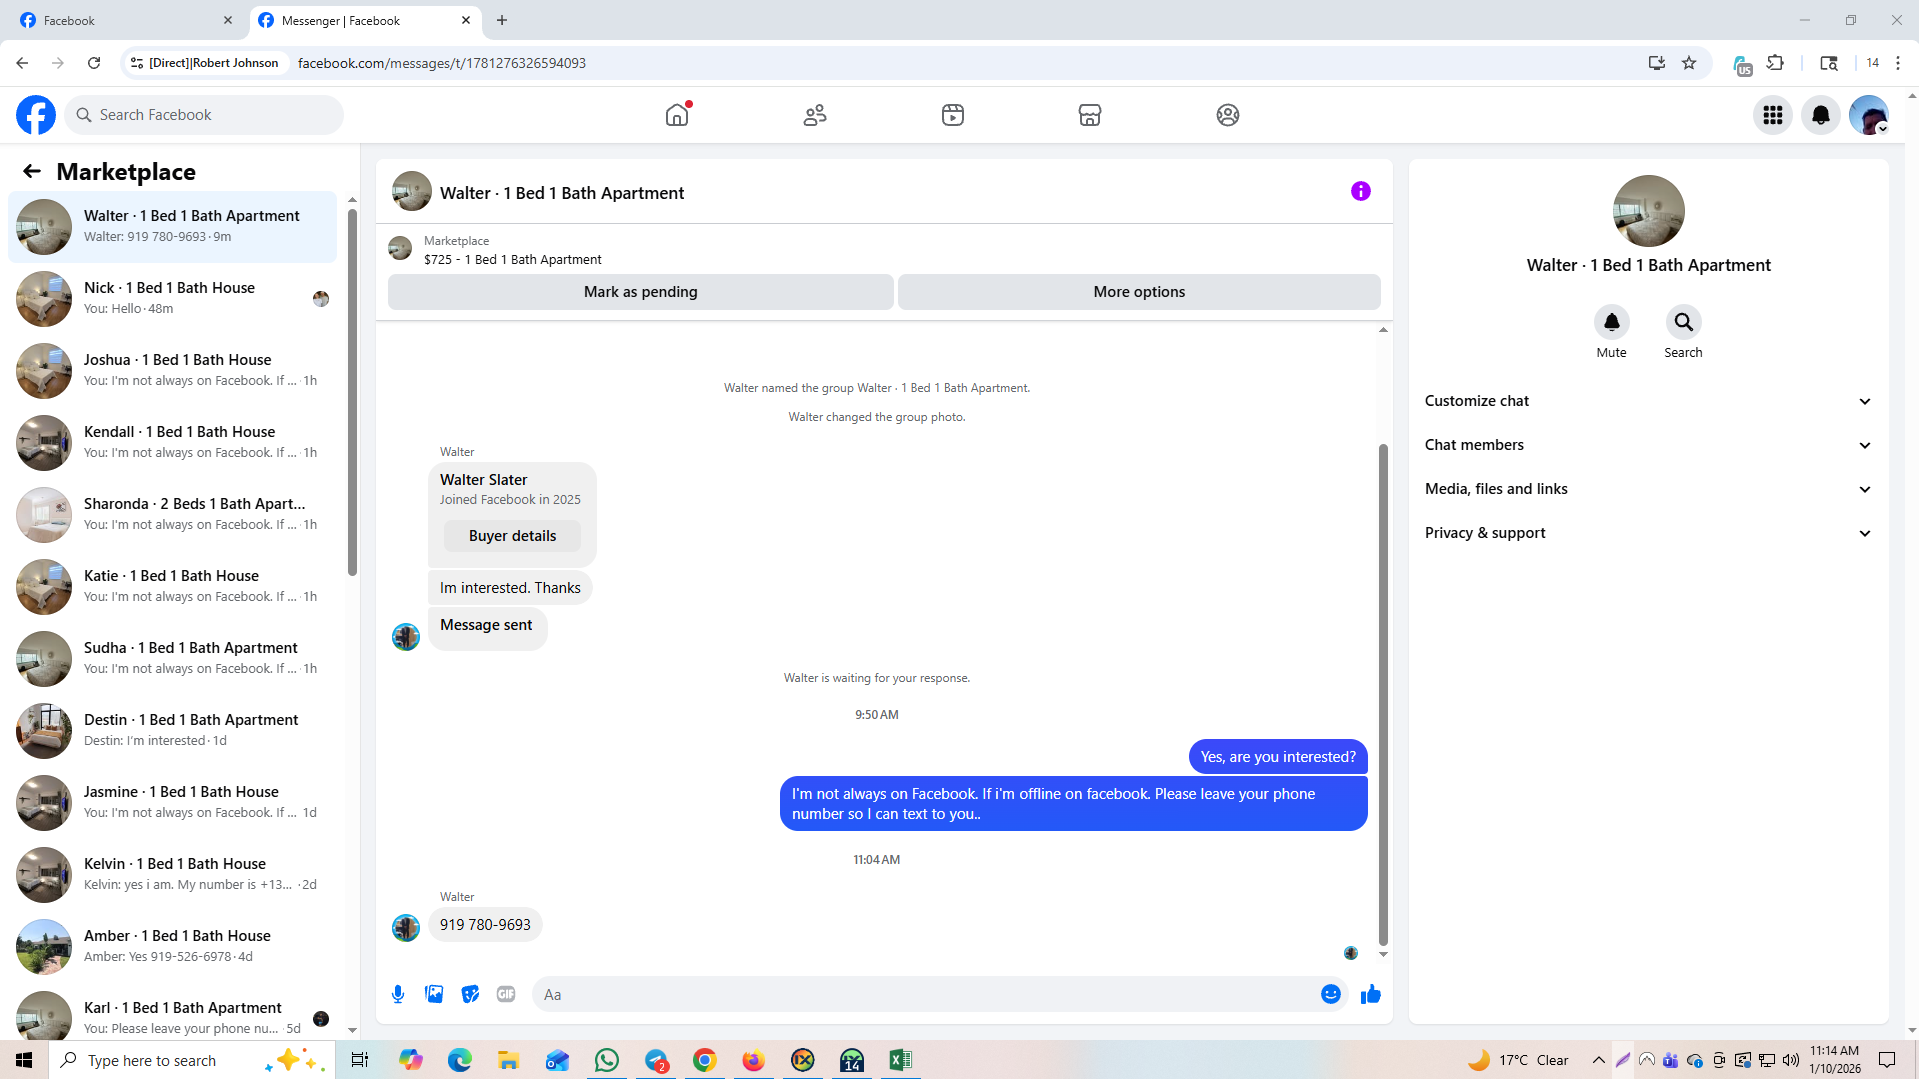Screen dimensions: 1919x1079
Task: Open Amber 1 Bed 1 Bath House chat
Action: pyautogui.click(x=172, y=947)
